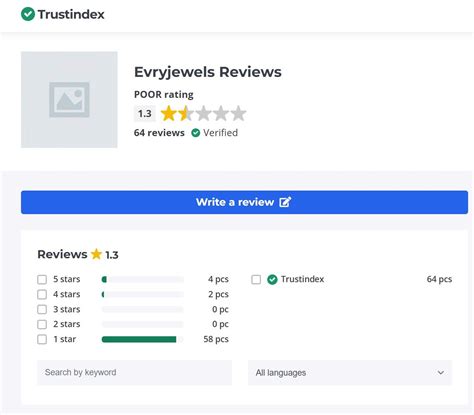Viewport: 474px width, 415px height.
Task: Check the 3 stars filter checkbox
Action: [42, 309]
